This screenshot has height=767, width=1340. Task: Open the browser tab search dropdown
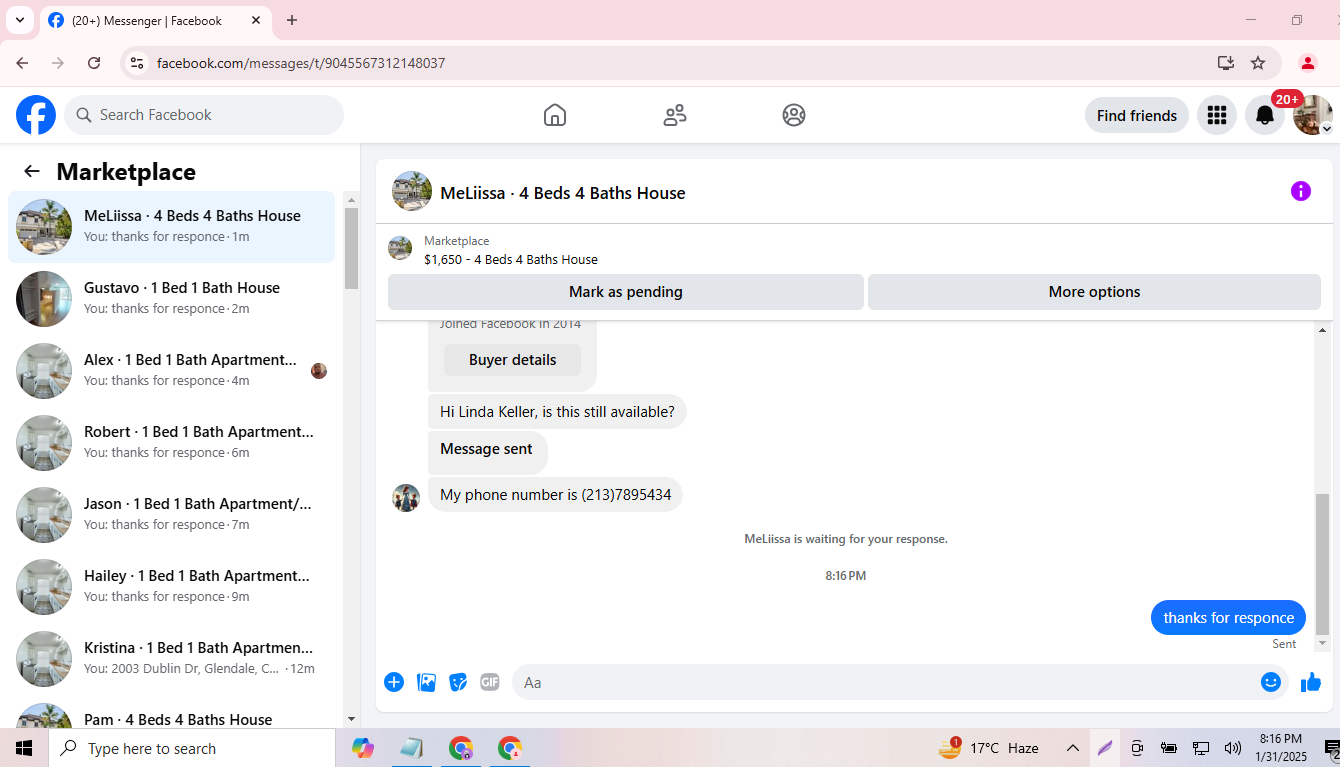pos(19,20)
